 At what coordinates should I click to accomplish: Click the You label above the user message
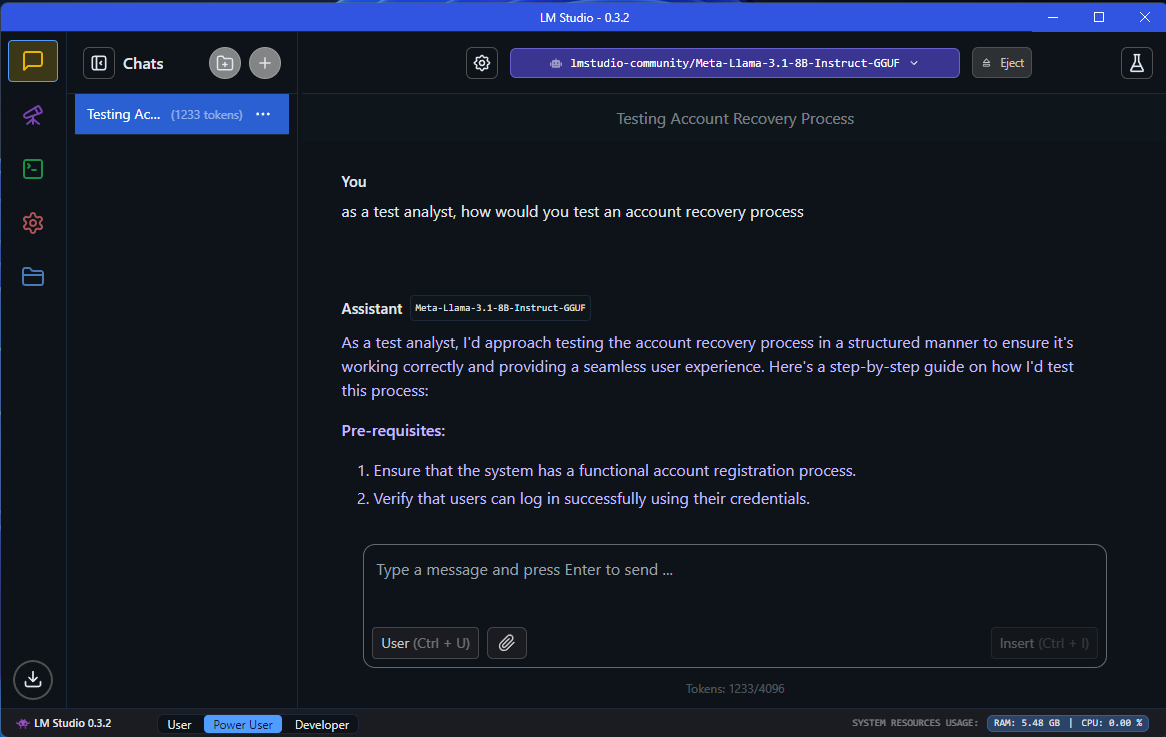tap(354, 181)
